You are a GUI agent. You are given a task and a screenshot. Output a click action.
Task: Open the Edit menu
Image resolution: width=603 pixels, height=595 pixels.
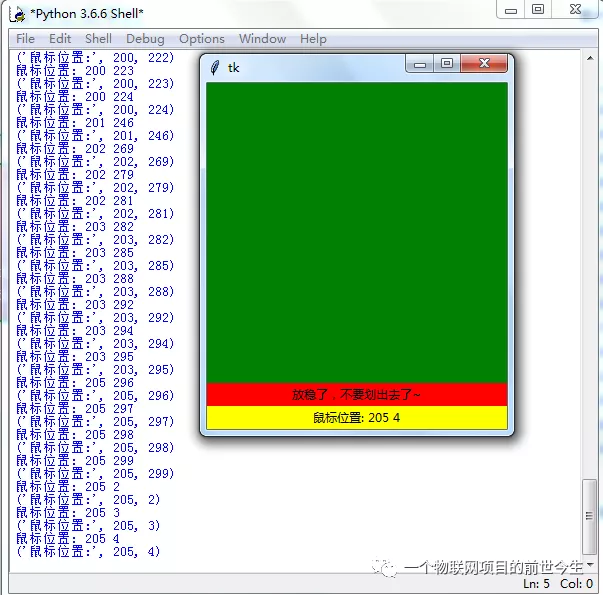(x=60, y=39)
